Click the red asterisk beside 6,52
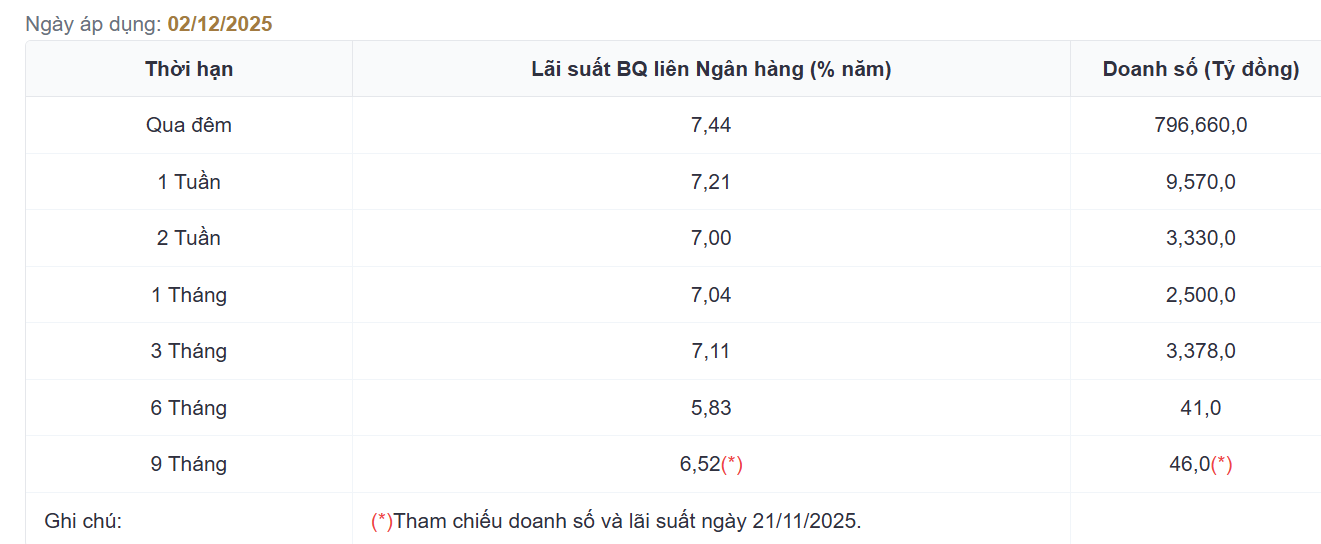 pyautogui.click(x=732, y=464)
